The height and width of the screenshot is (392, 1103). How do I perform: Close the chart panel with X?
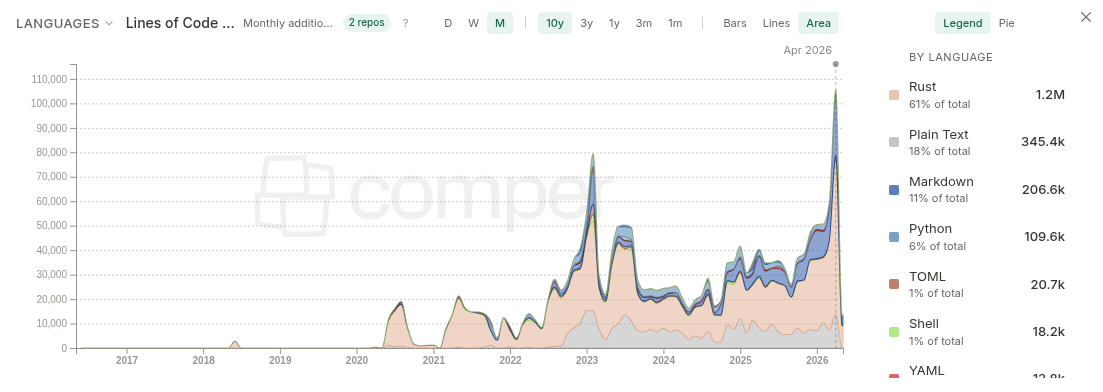click(x=1086, y=17)
